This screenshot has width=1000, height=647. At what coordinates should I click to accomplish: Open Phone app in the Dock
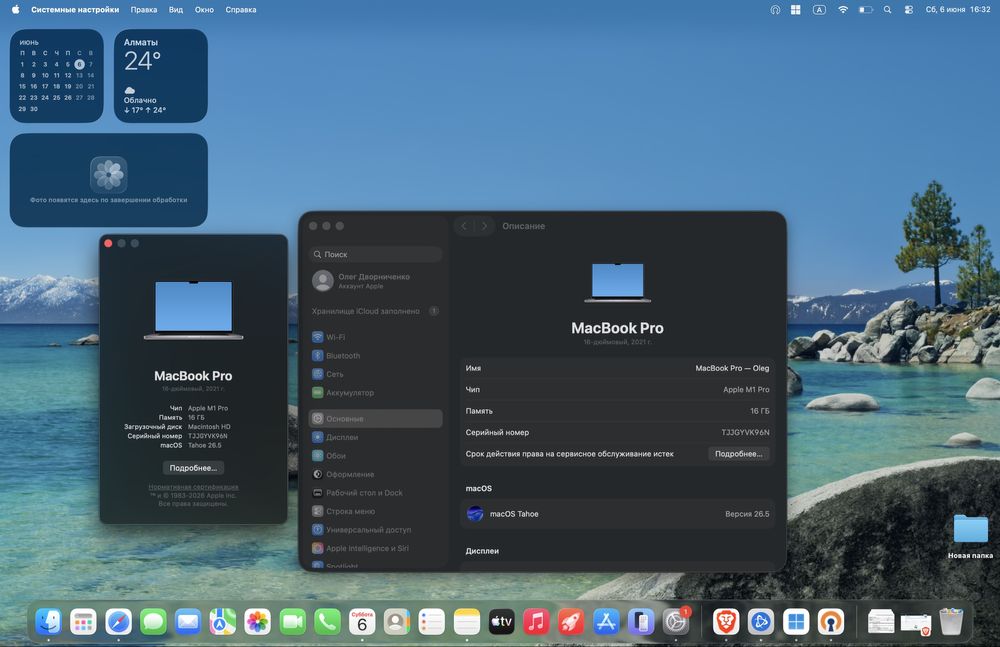327,621
